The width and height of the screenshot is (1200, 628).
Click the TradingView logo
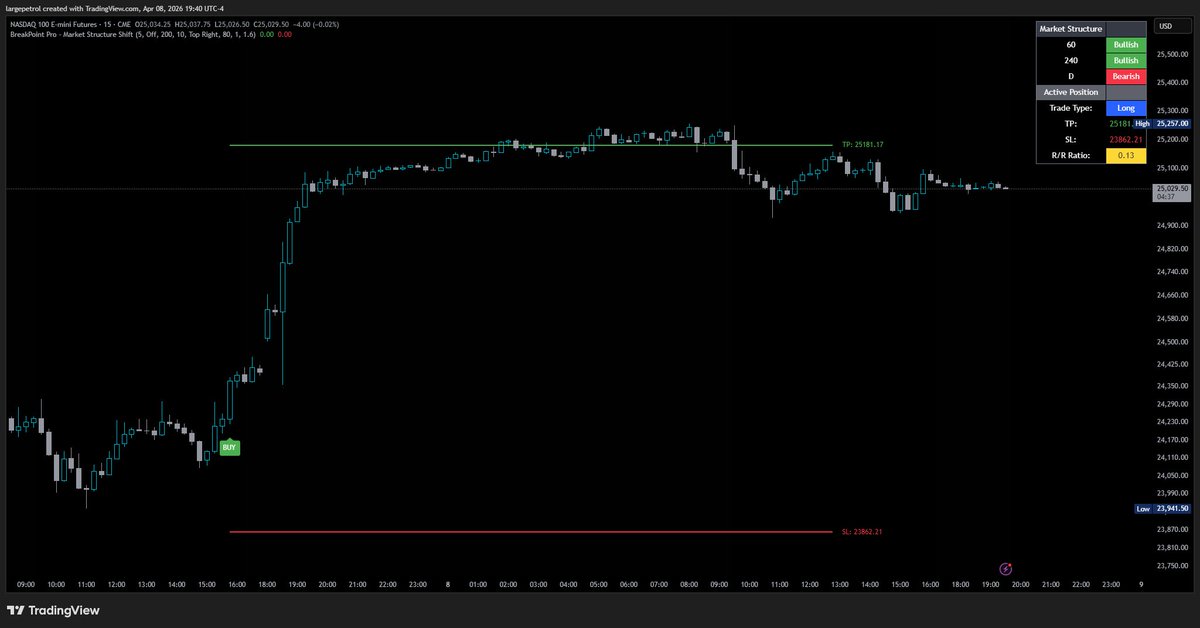click(53, 610)
